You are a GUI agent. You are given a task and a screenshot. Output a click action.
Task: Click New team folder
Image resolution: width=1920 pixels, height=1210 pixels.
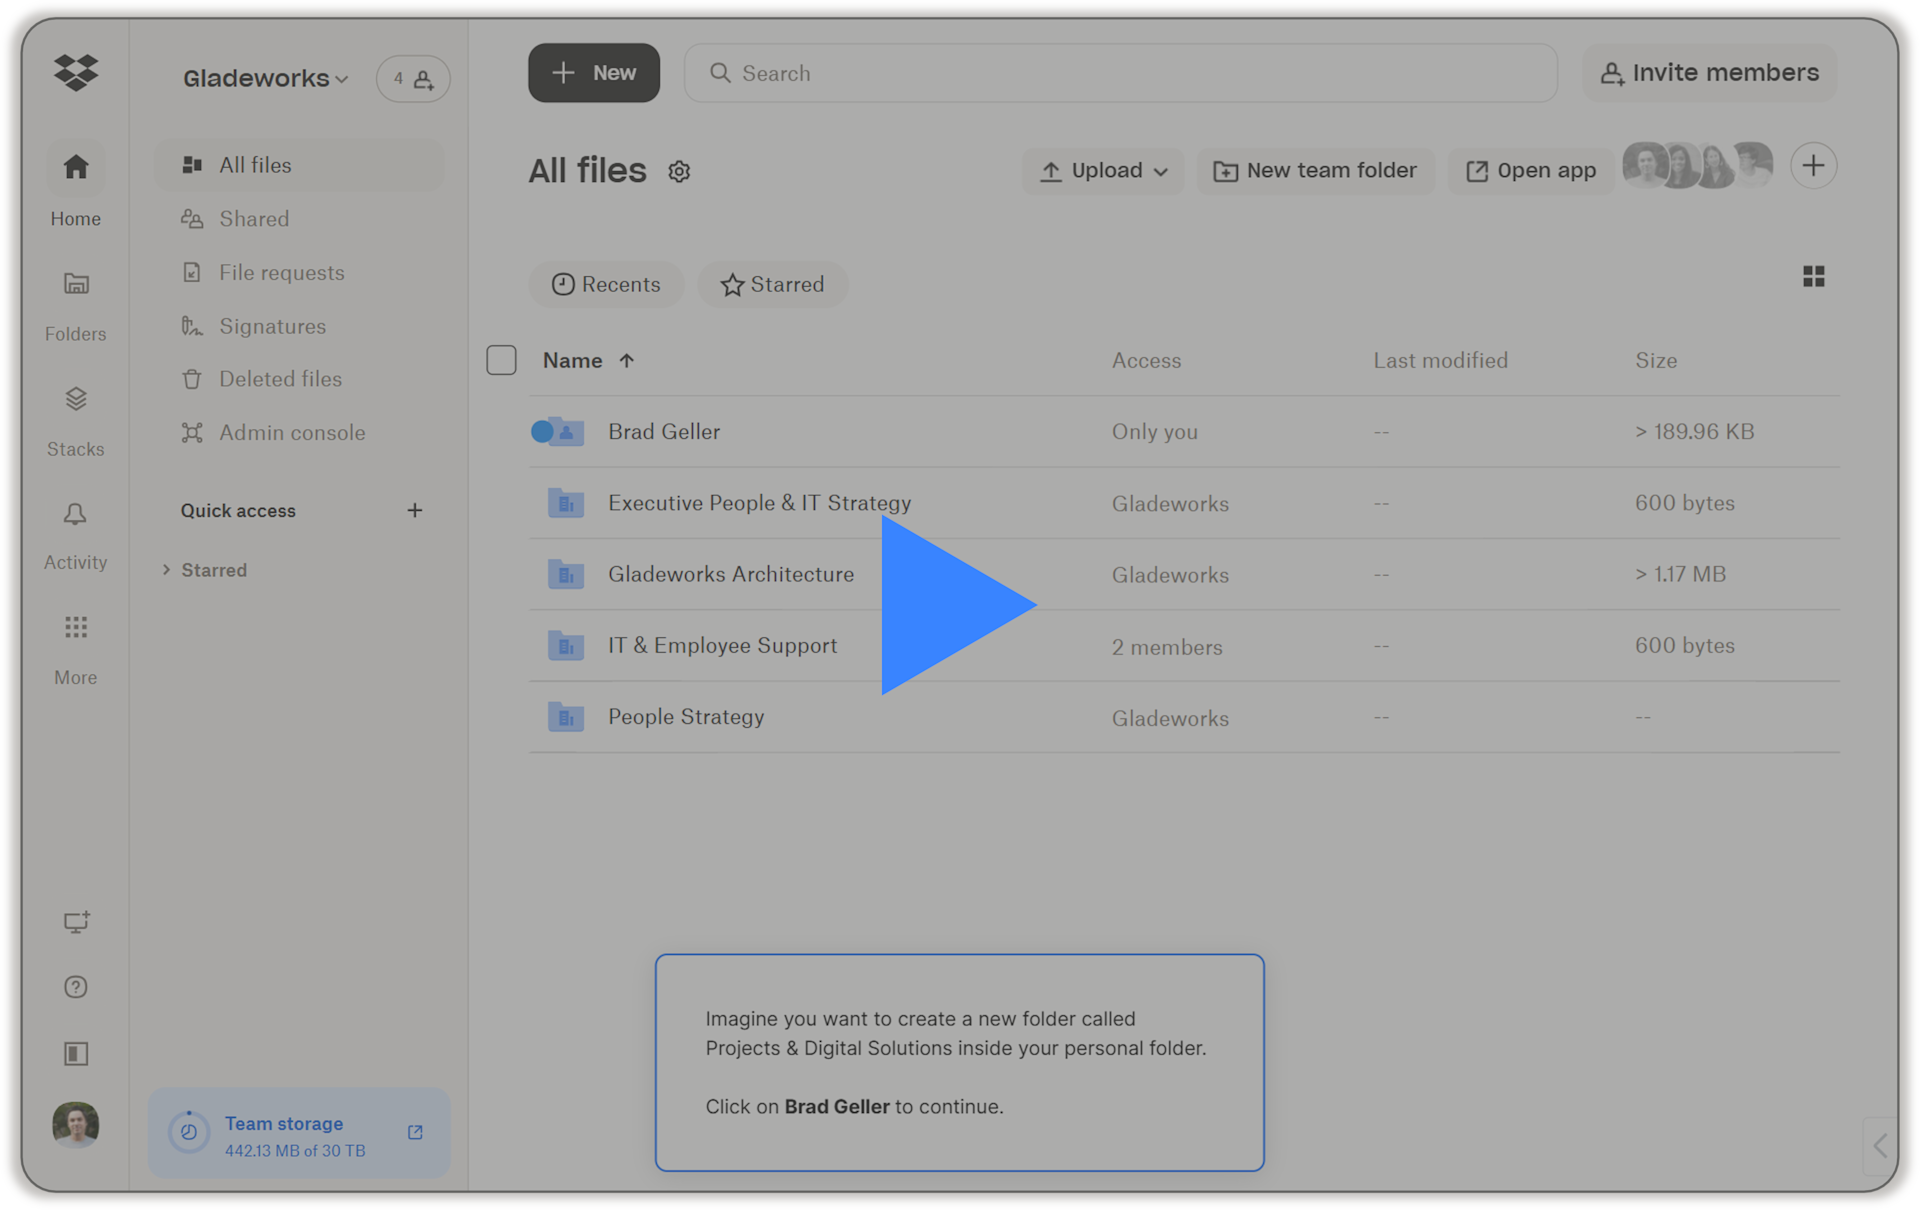(1315, 171)
